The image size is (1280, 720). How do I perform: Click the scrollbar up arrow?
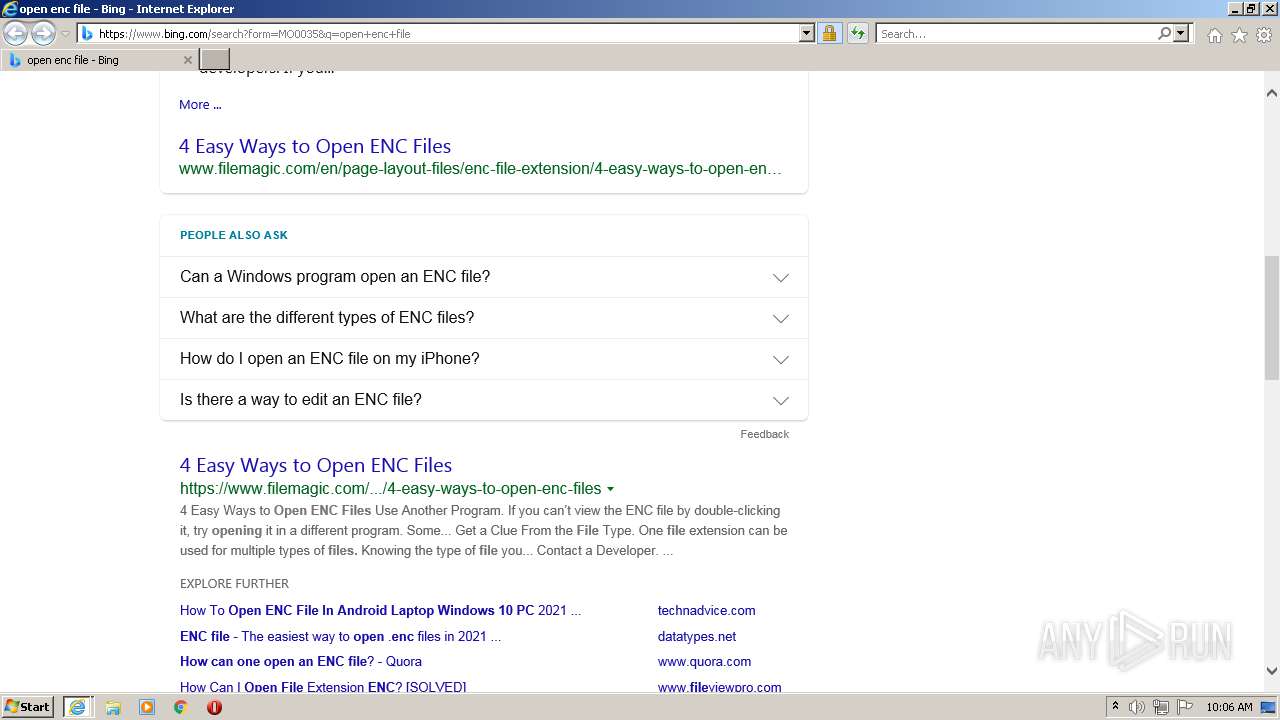click(x=1272, y=93)
